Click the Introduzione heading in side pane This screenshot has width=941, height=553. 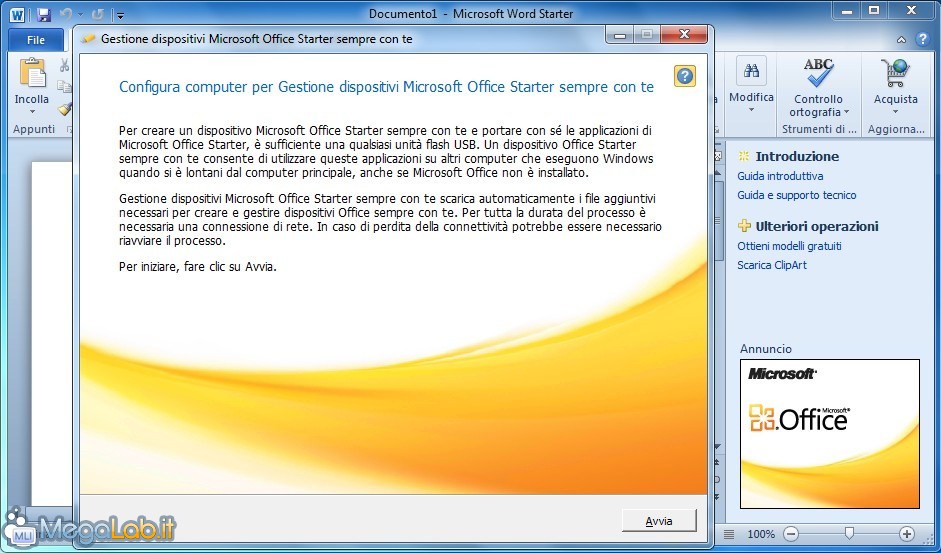click(797, 157)
